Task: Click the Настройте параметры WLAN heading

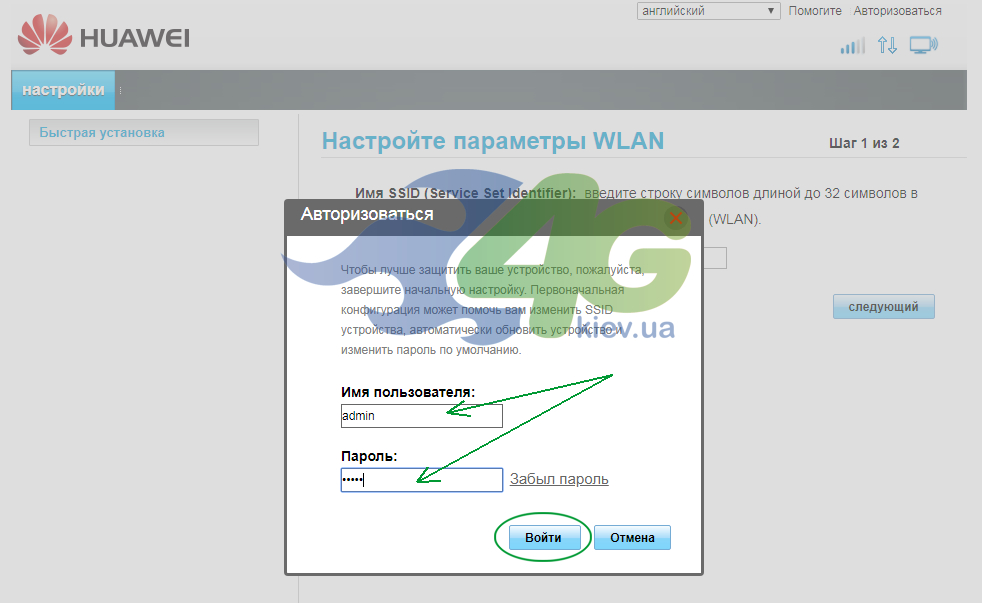Action: [x=493, y=141]
